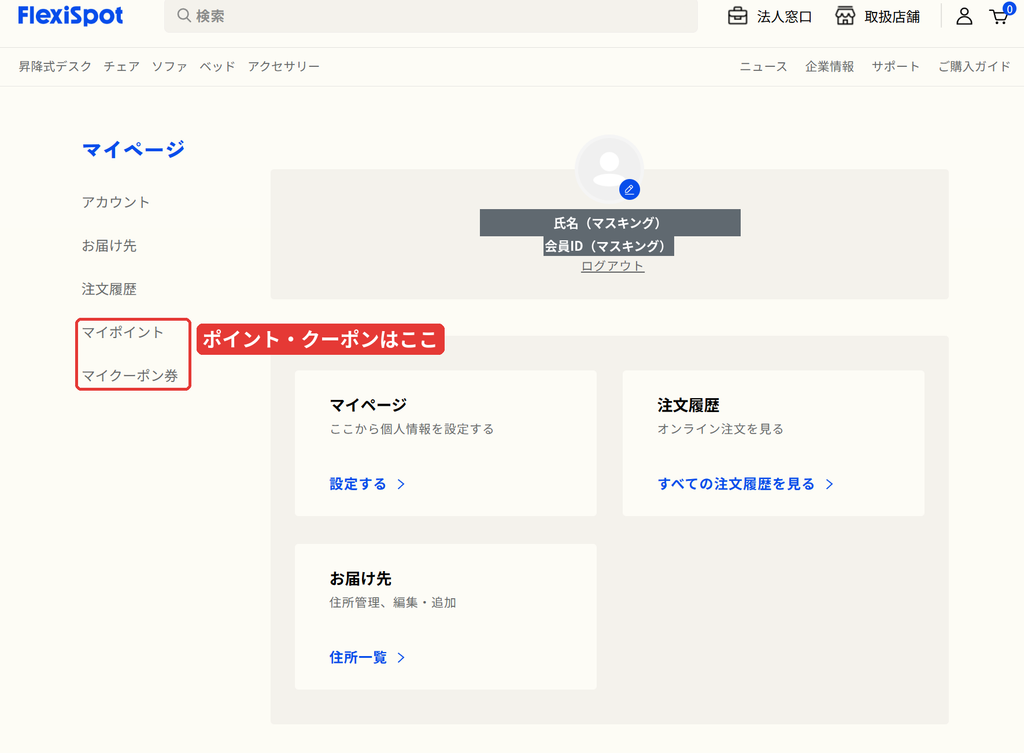Click the マイページ sidebar heading
The image size is (1024, 753).
coord(133,149)
